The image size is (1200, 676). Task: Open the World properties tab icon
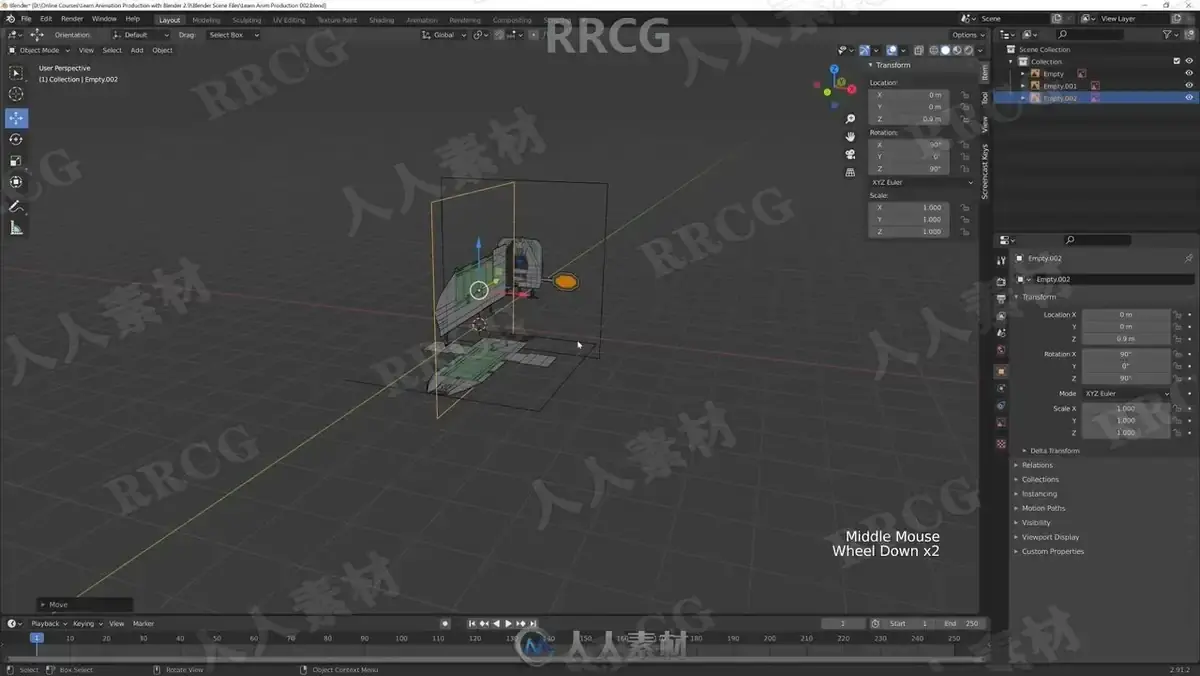point(1001,351)
